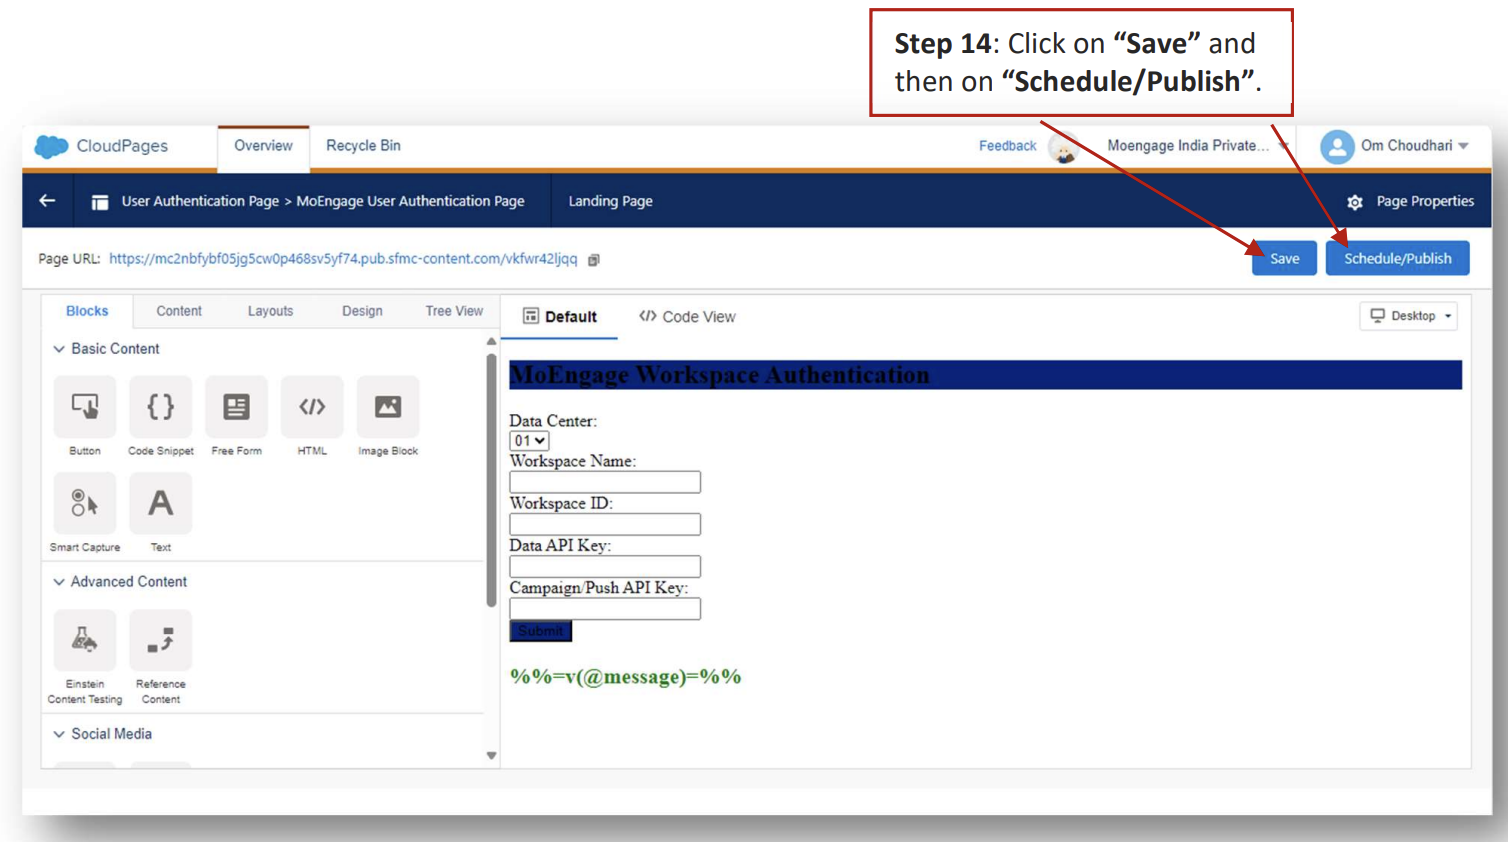1508x842 pixels.
Task: Select the Code Snippet block
Action: 161,407
